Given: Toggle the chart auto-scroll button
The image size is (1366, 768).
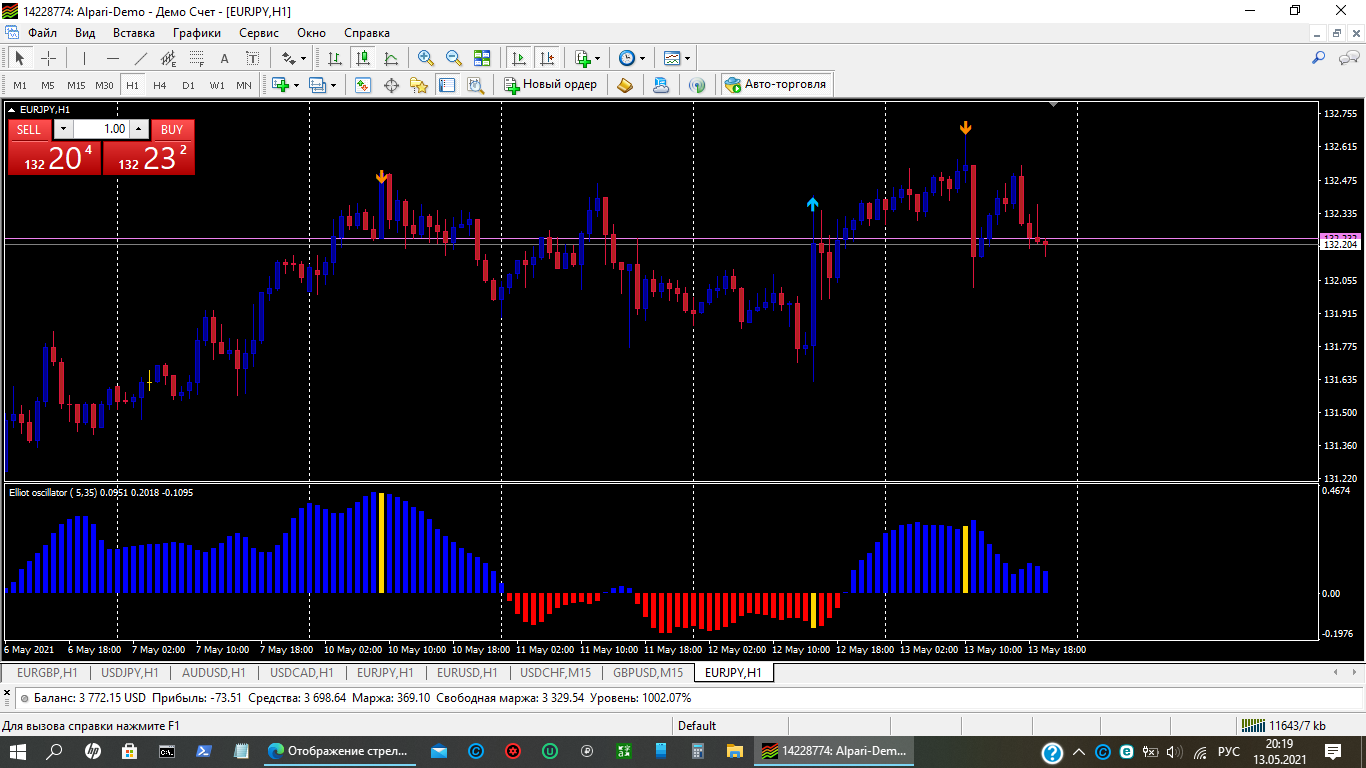Looking at the screenshot, I should click(518, 58).
